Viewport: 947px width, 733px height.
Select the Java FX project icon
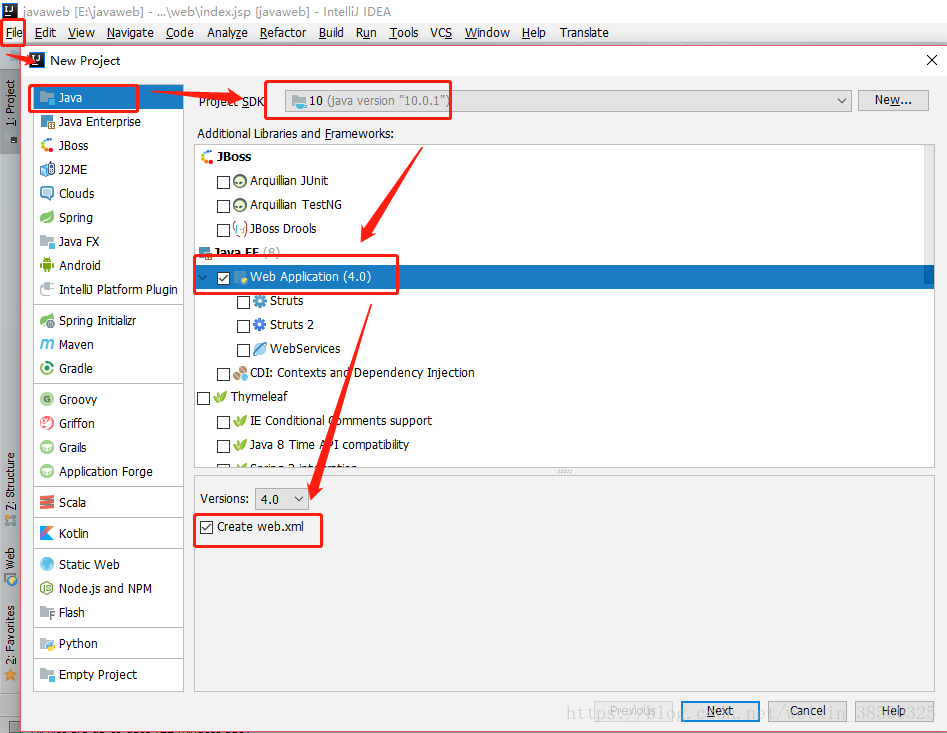click(x=47, y=242)
